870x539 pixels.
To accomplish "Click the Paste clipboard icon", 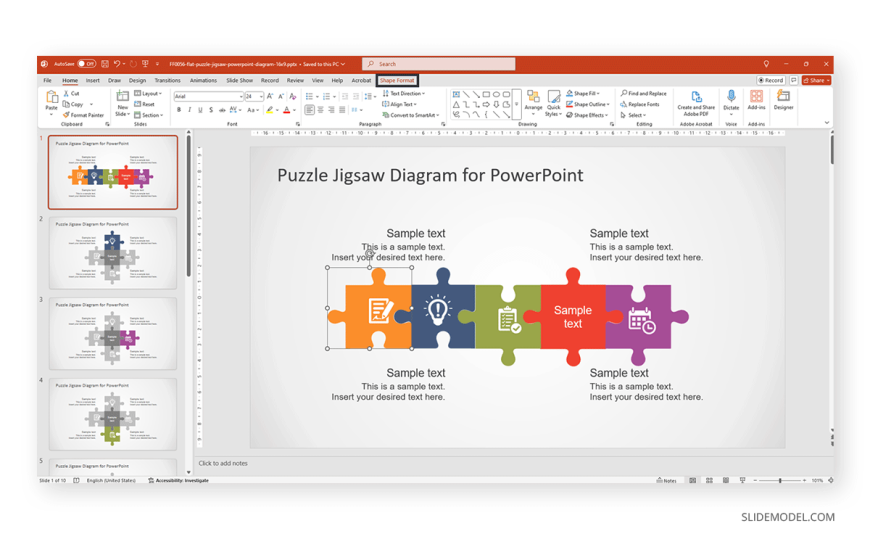I will (x=52, y=98).
